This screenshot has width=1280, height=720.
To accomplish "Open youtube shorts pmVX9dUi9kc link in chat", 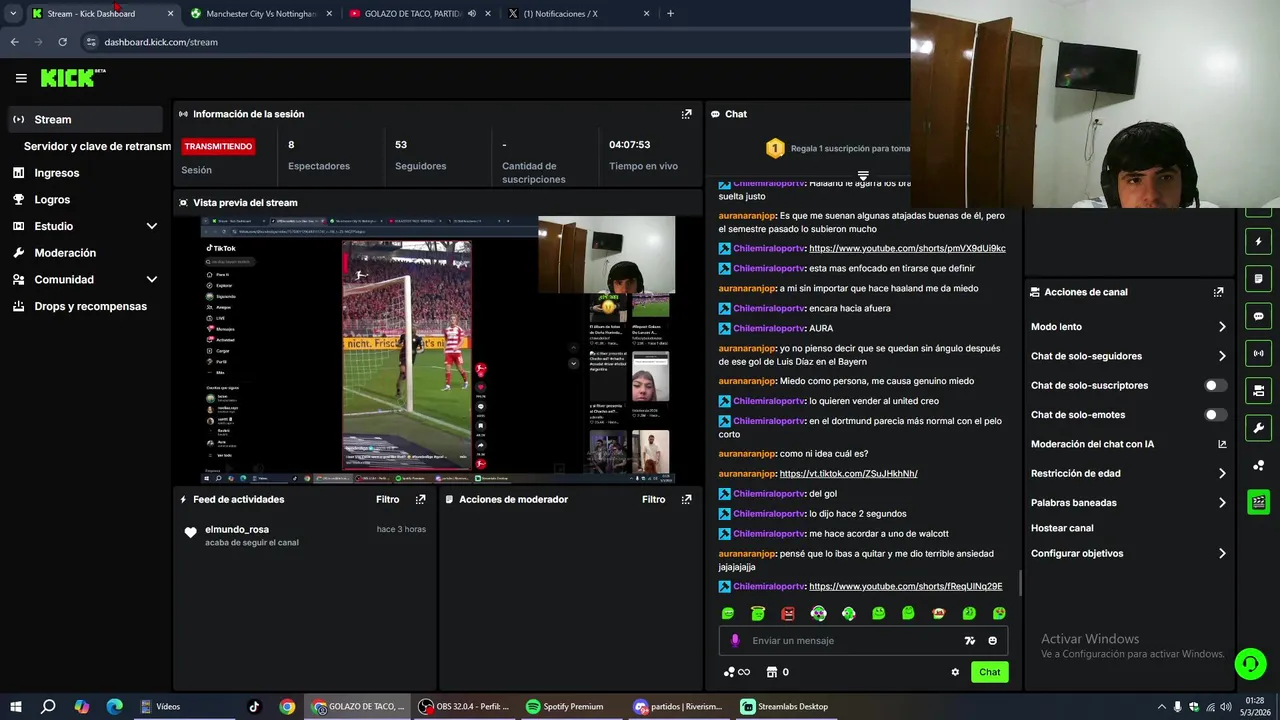I will click(907, 248).
